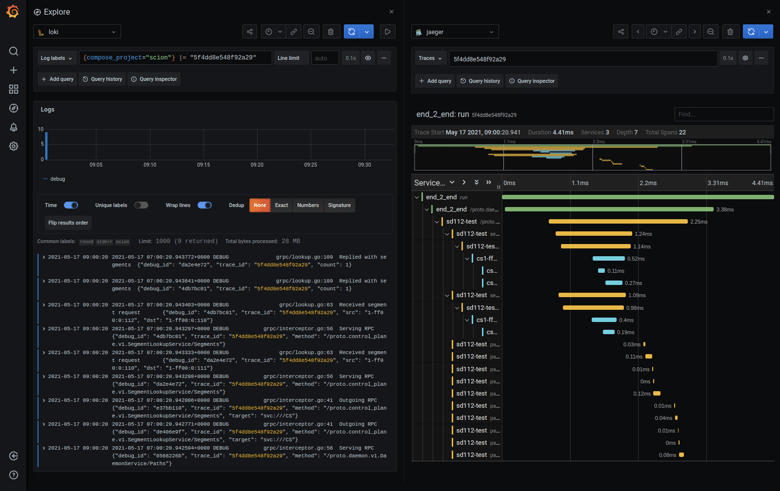Run the jaeger query with refresh button
The height and width of the screenshot is (491, 780).
(751, 32)
